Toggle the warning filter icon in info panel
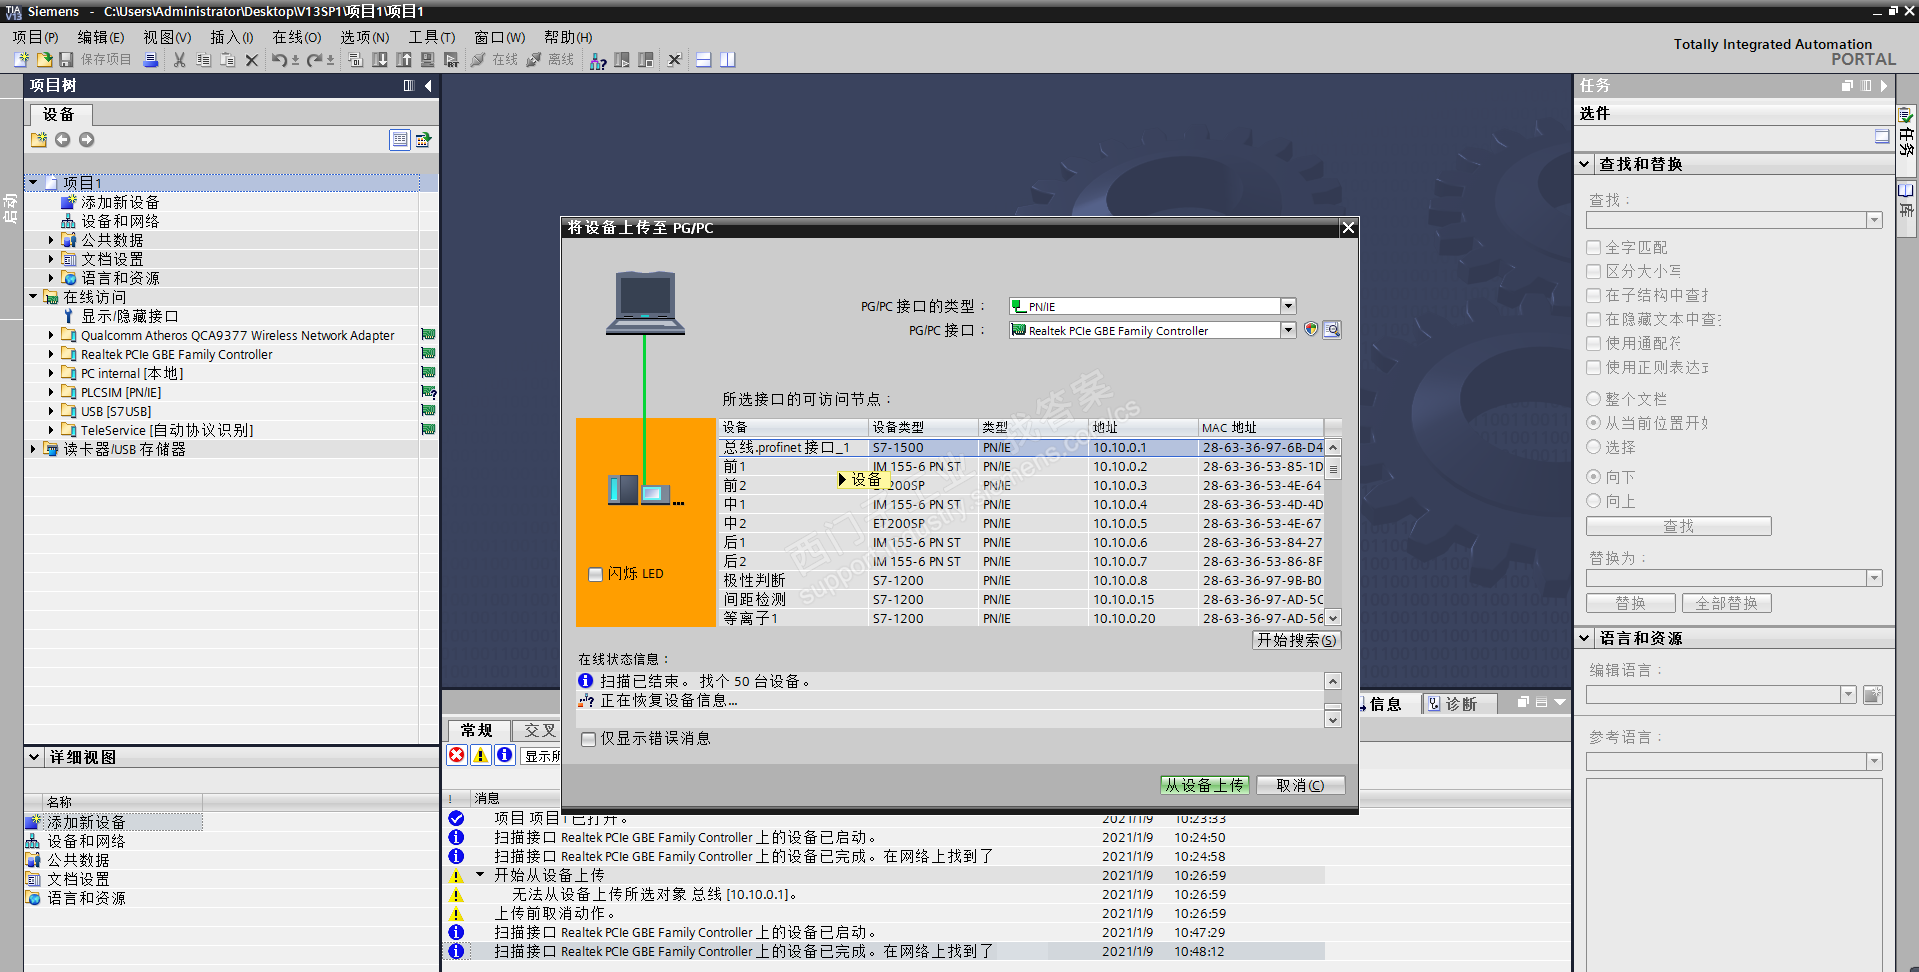This screenshot has height=972, width=1919. (x=481, y=755)
